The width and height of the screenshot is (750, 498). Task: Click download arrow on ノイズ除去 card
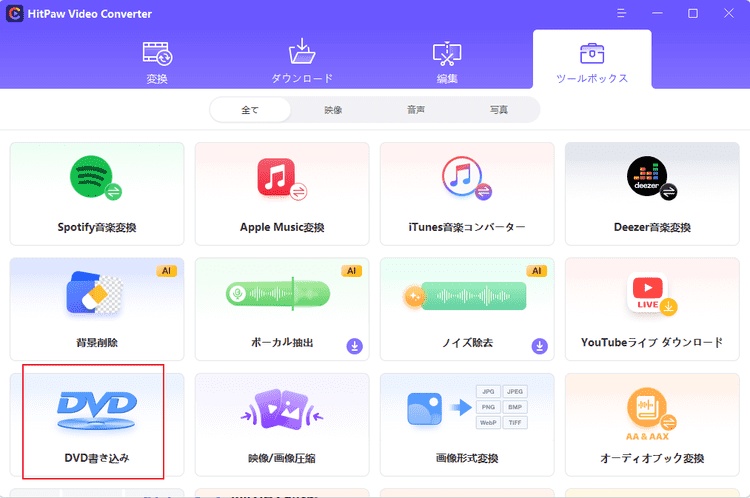[x=540, y=346]
